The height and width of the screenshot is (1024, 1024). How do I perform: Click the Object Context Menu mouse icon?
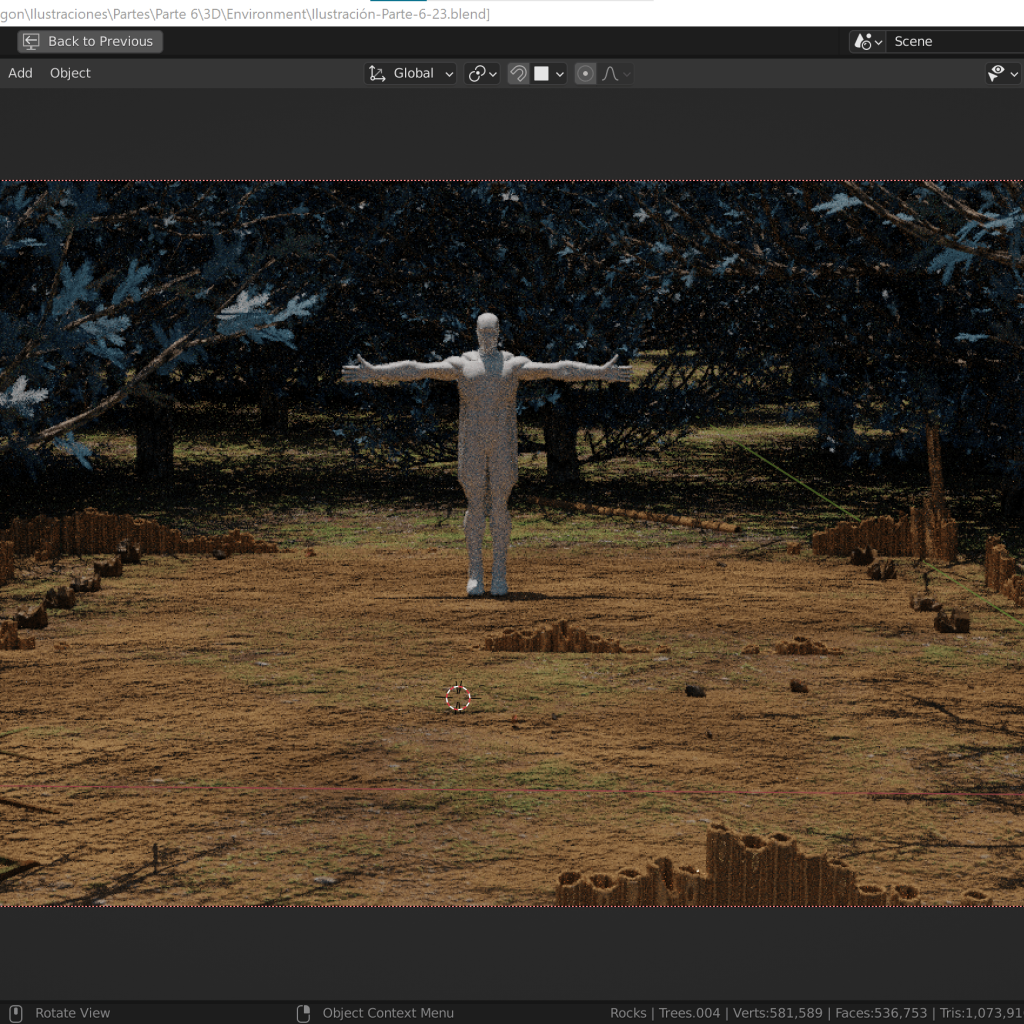coord(304,1013)
